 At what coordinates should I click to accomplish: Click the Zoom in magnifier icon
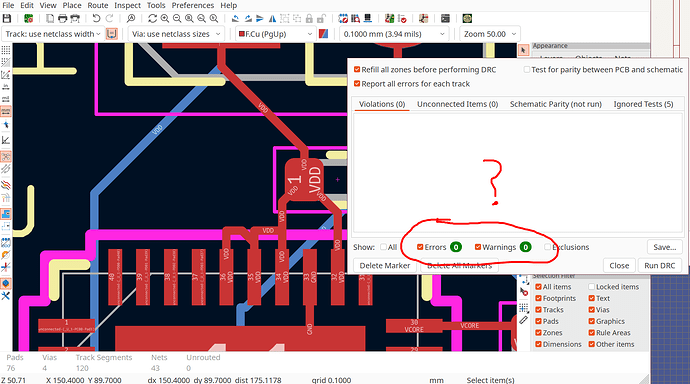(165, 18)
